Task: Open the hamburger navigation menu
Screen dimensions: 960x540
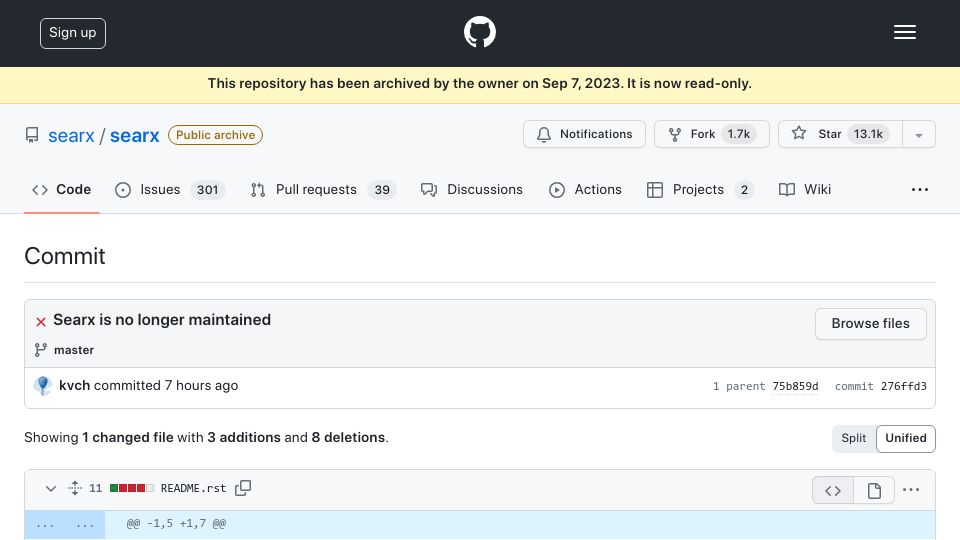Action: click(904, 32)
